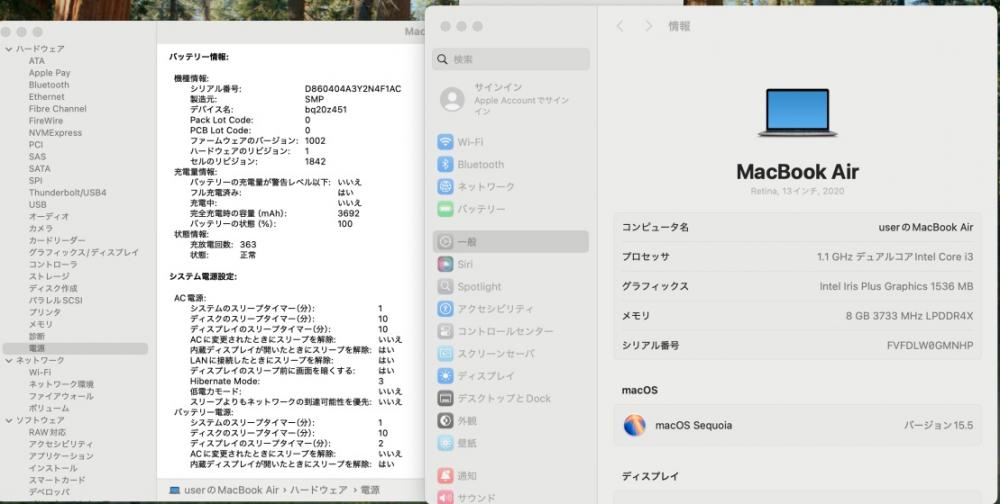Open コントロールセンター settings icon
This screenshot has height=504, width=1000.
coord(445,331)
